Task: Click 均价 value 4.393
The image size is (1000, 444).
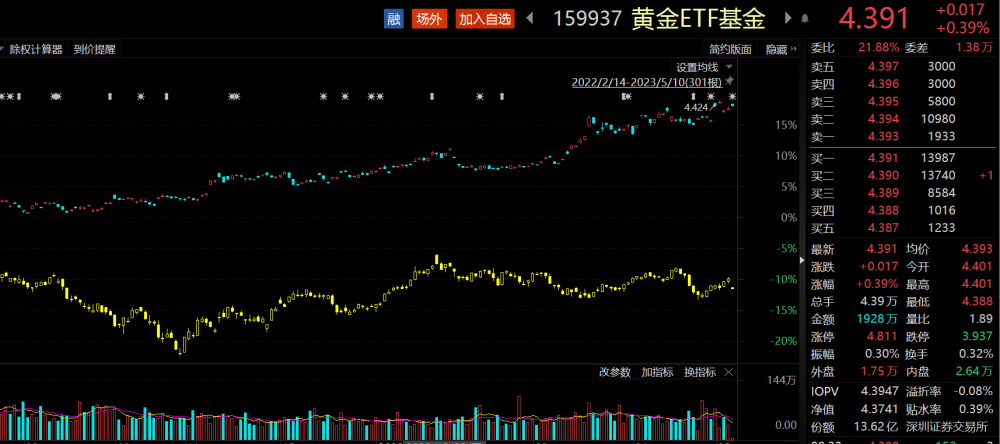Action: tap(976, 250)
